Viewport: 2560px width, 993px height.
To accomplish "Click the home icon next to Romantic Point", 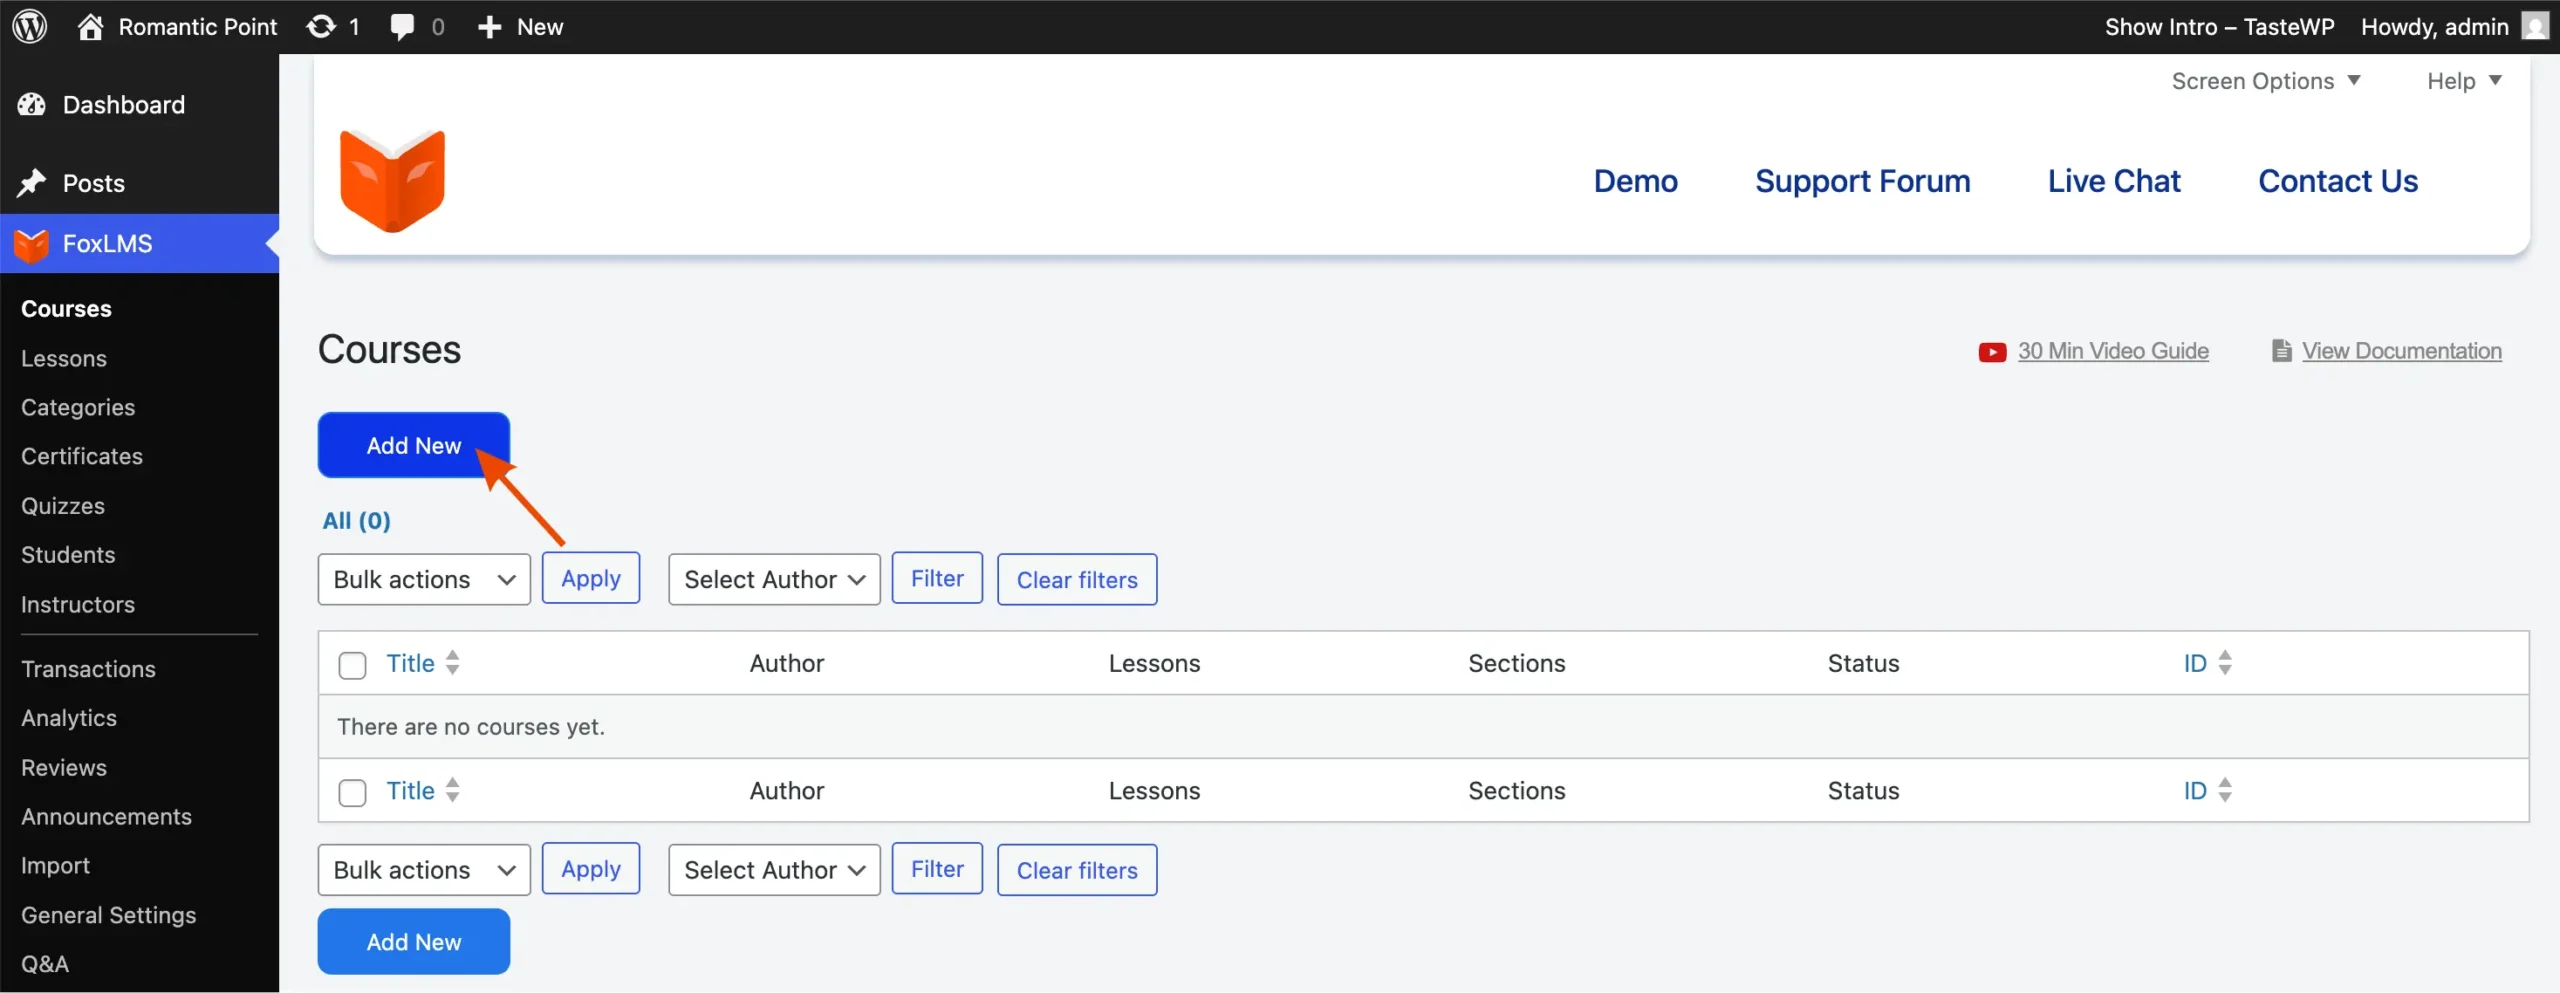I will [x=91, y=27].
